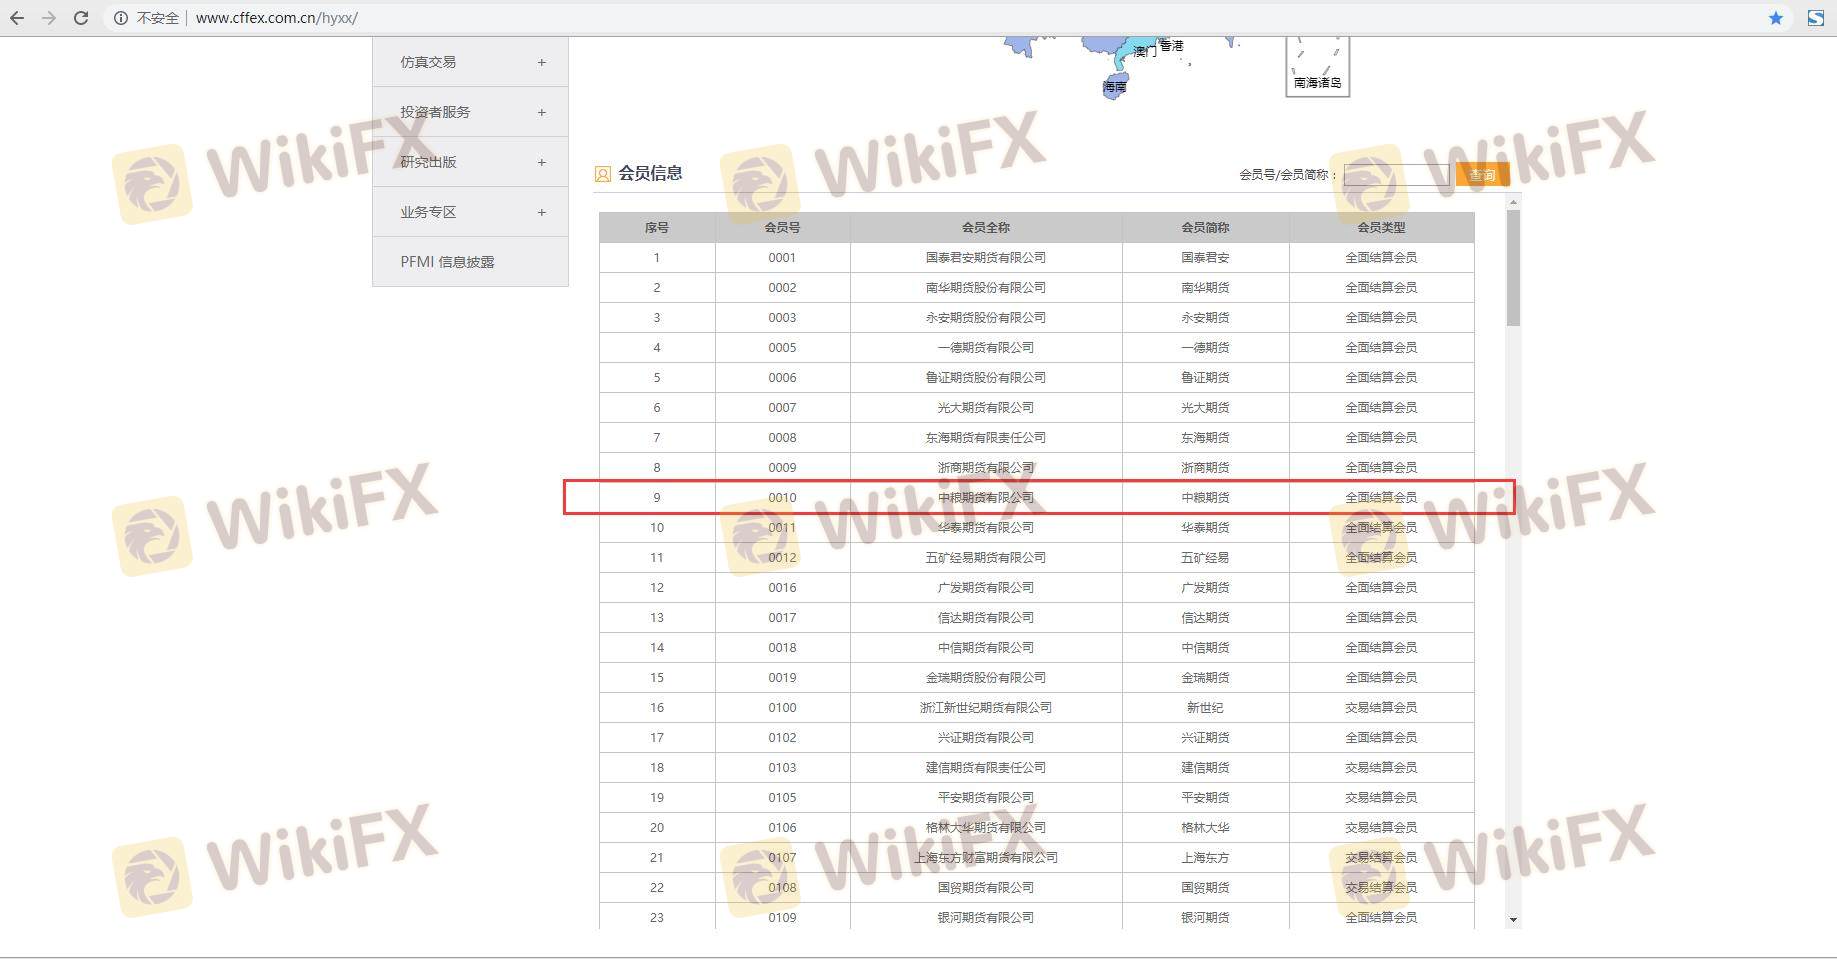
Task: Expand the 投资者服务 plus sign
Action: 541,112
